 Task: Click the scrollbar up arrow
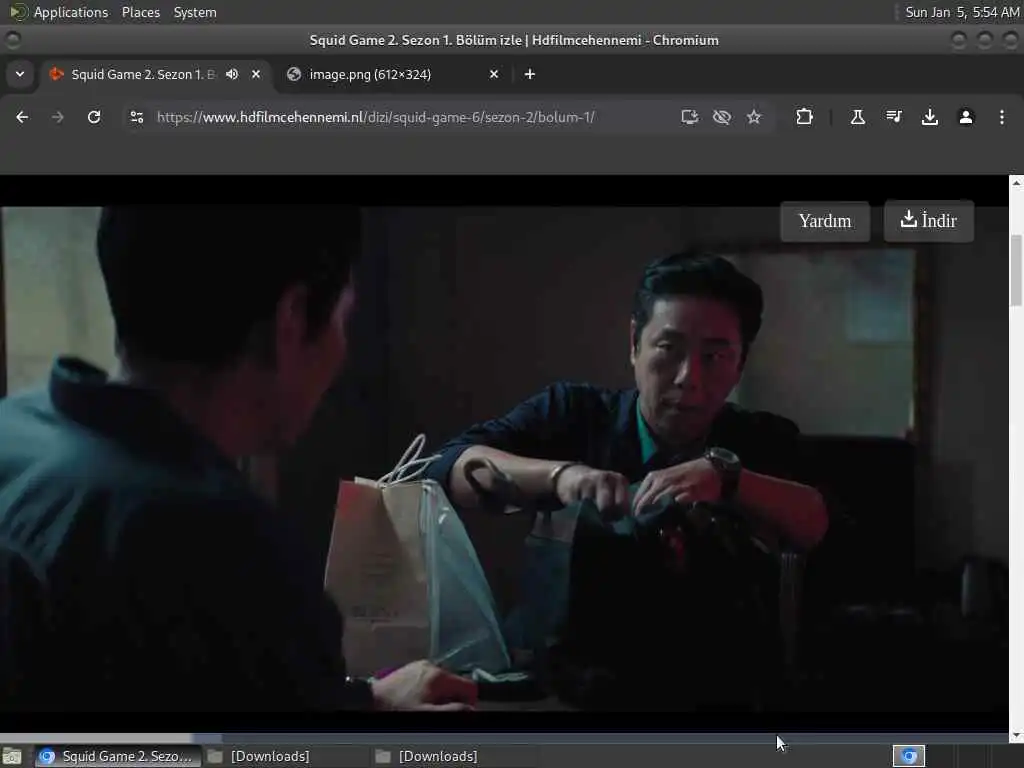point(1016,183)
